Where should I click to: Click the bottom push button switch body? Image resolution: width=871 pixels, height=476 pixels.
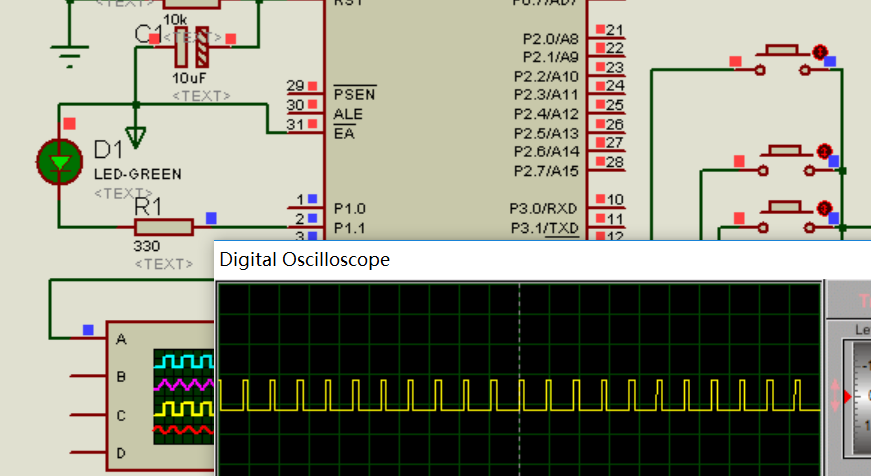(786, 217)
